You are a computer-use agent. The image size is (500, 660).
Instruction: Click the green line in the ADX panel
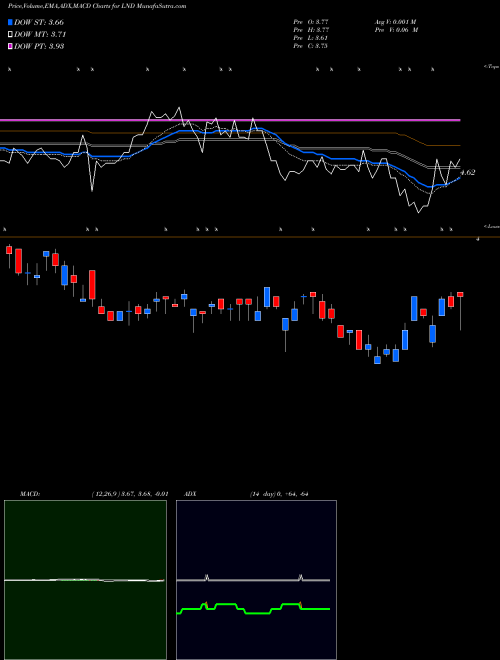(x=253, y=609)
